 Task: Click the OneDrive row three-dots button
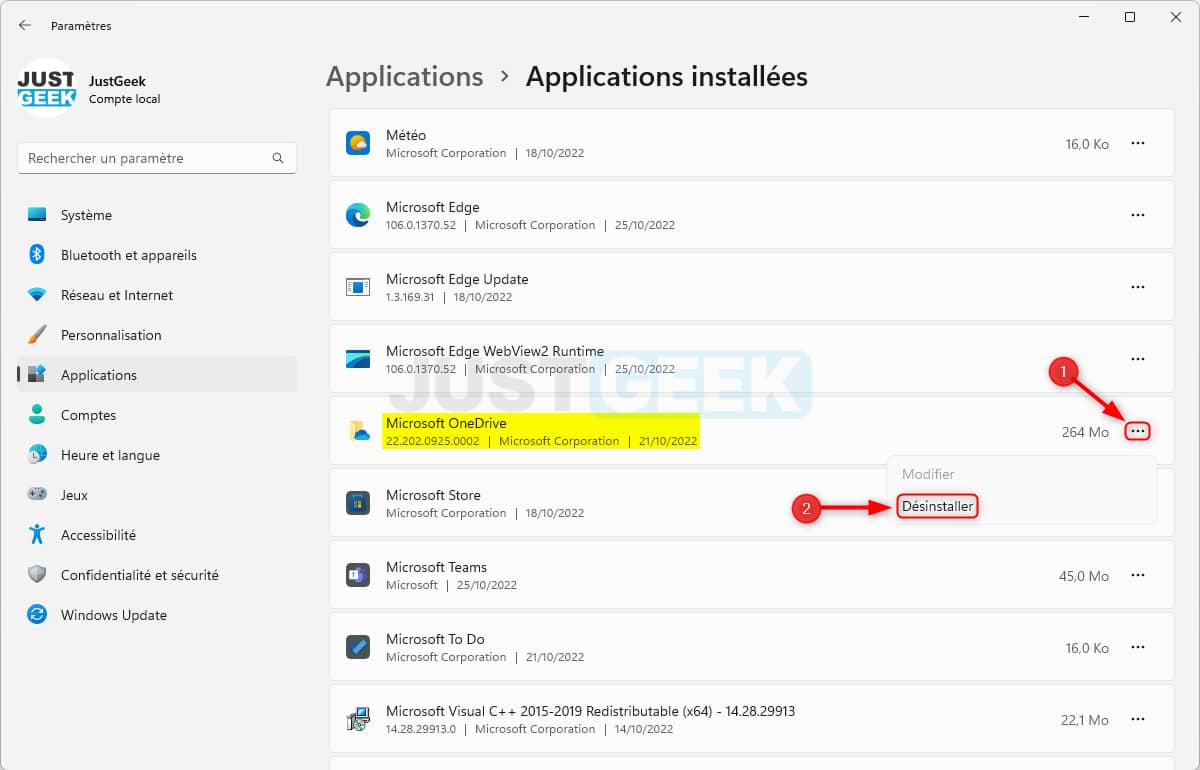(x=1137, y=431)
